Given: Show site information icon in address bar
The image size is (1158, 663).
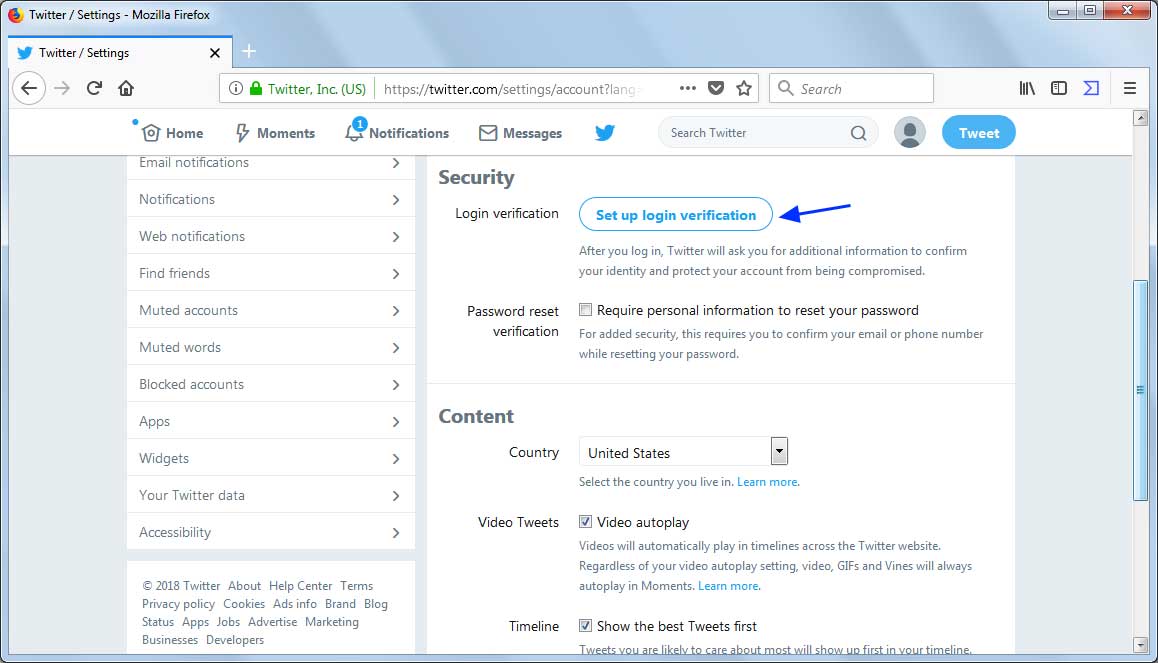Looking at the screenshot, I should click(236, 89).
